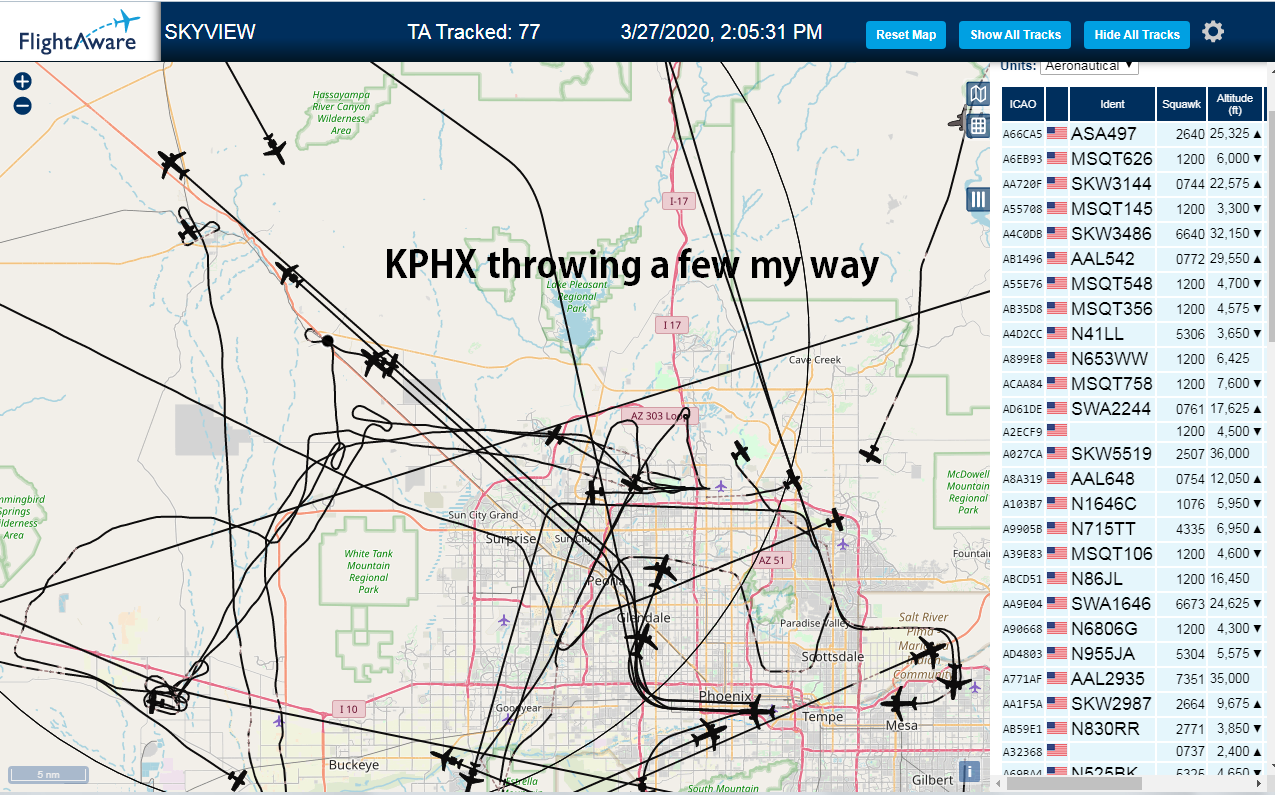Select the N715TT aircraft row
Viewport: 1275px width, 795px height.
(x=1134, y=528)
